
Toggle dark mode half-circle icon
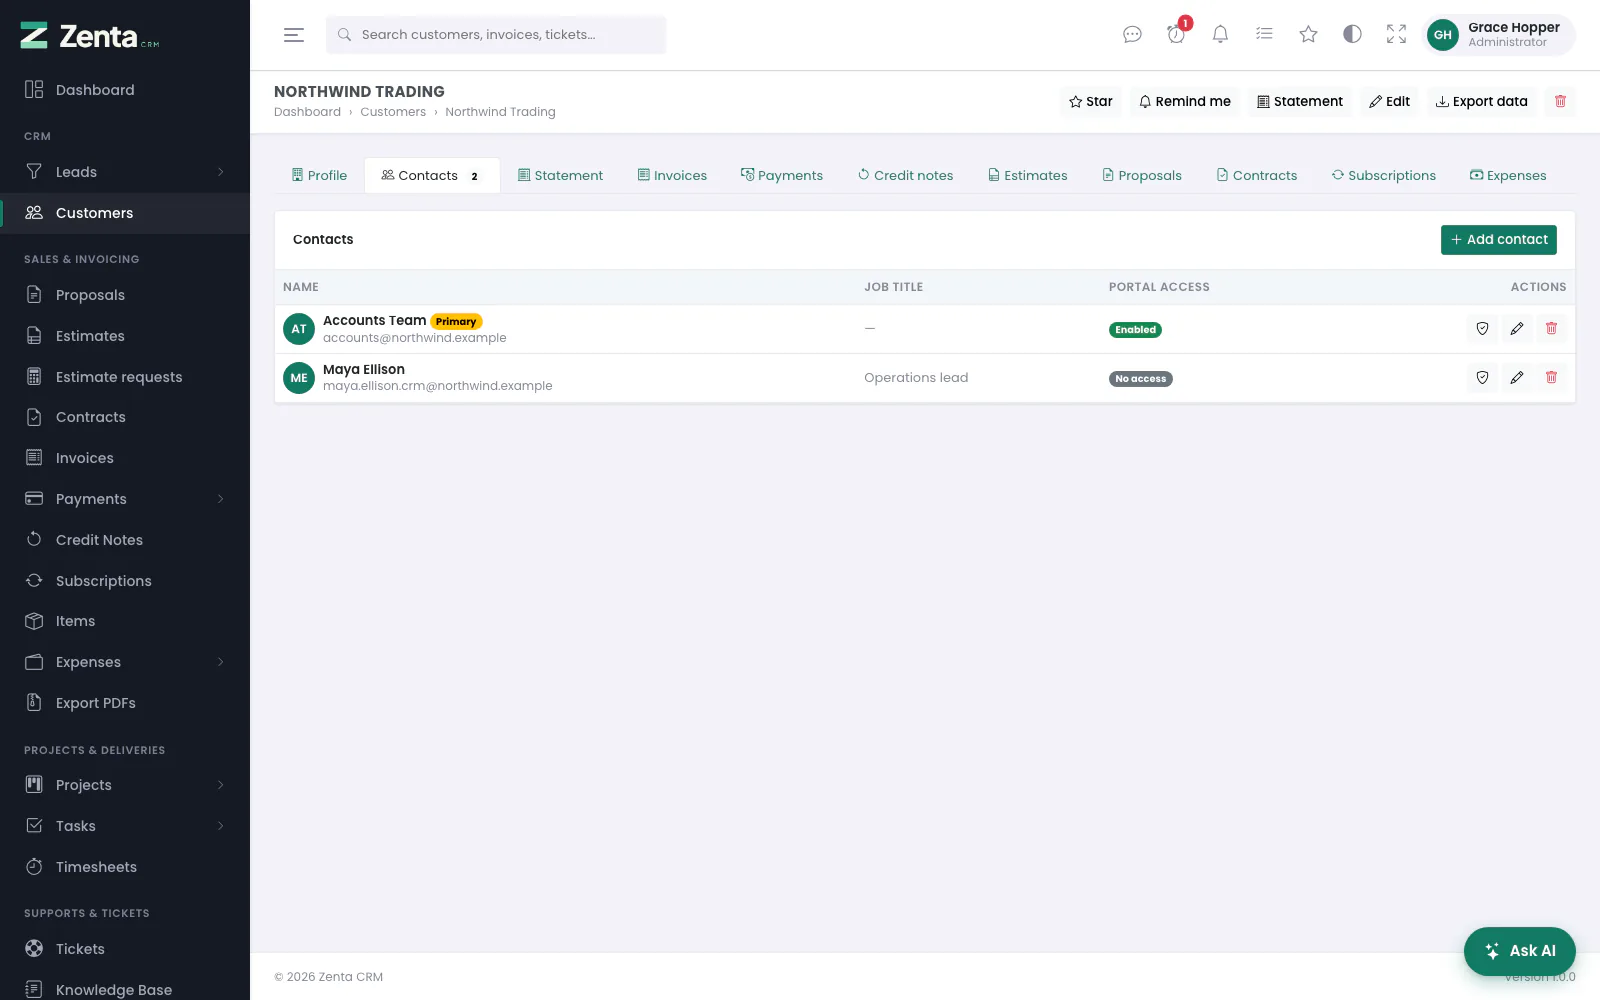point(1352,35)
